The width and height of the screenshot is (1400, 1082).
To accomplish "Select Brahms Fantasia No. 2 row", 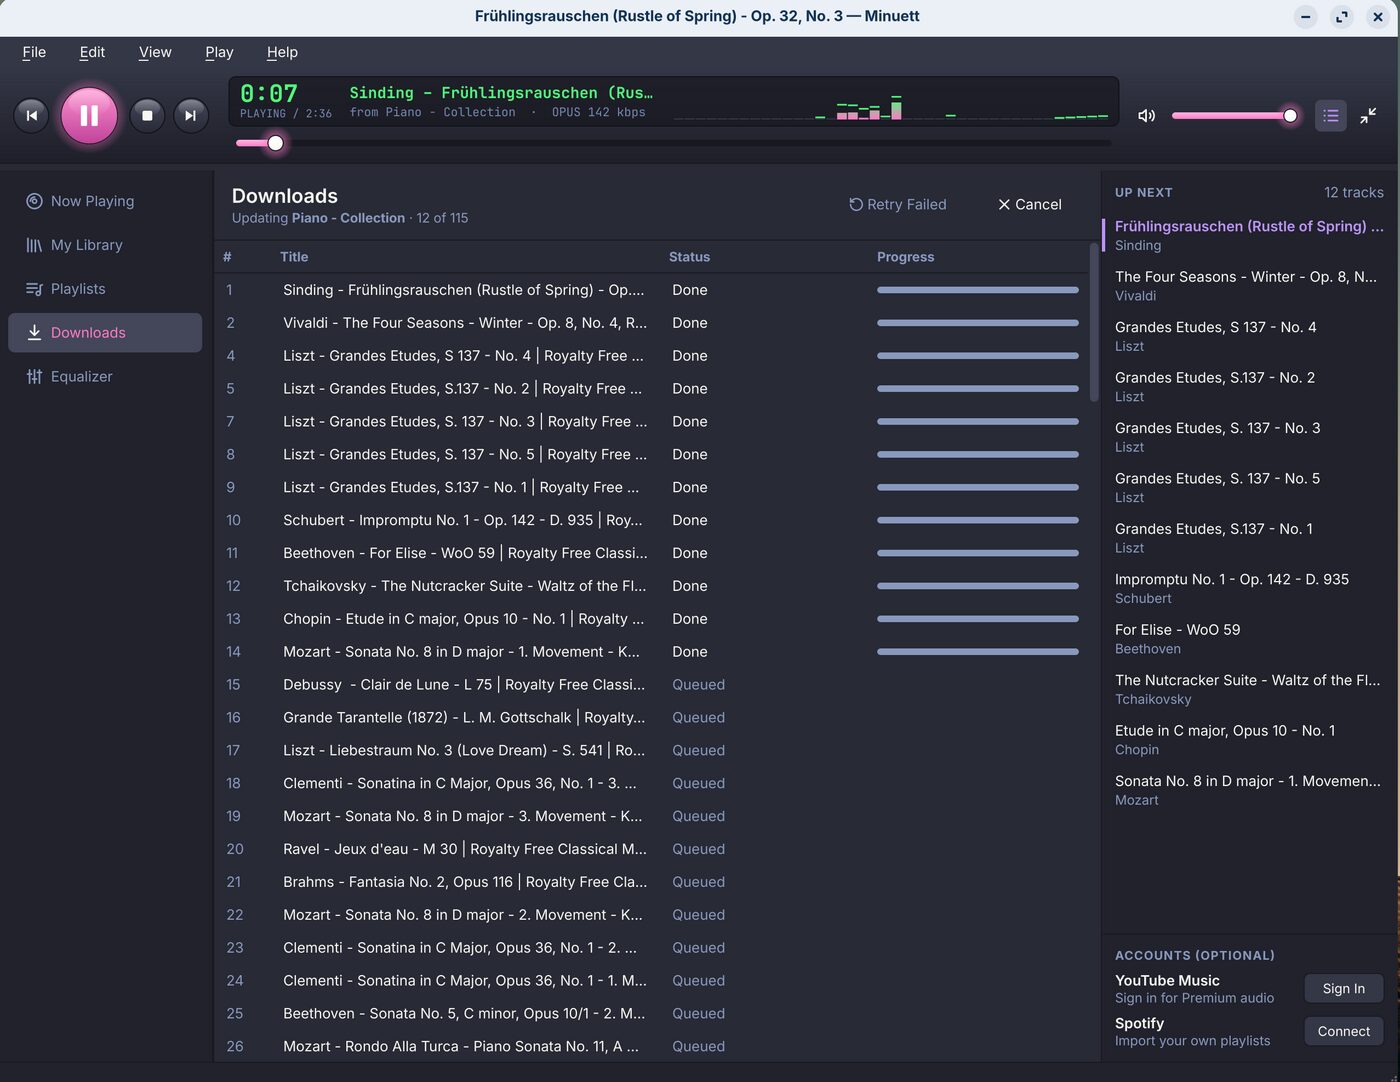I will [652, 882].
